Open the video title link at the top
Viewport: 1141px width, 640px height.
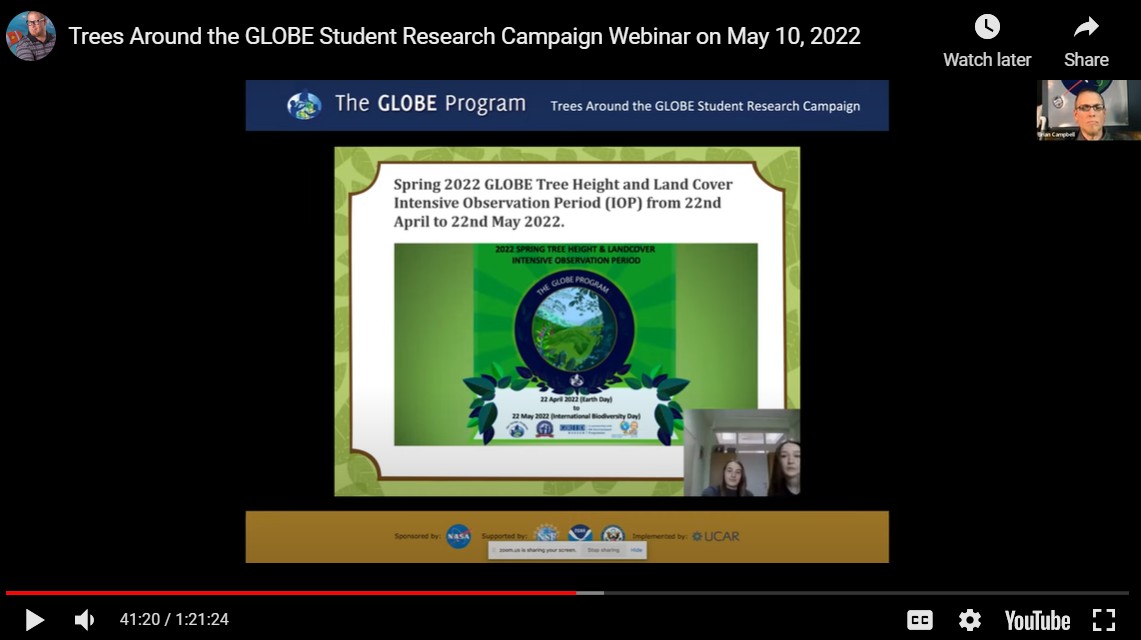coord(464,36)
